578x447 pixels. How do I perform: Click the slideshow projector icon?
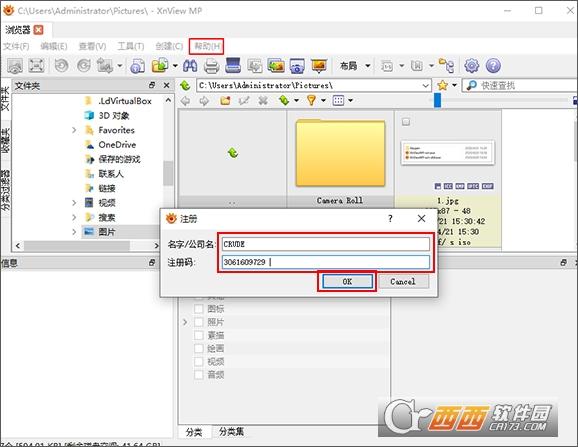point(319,66)
